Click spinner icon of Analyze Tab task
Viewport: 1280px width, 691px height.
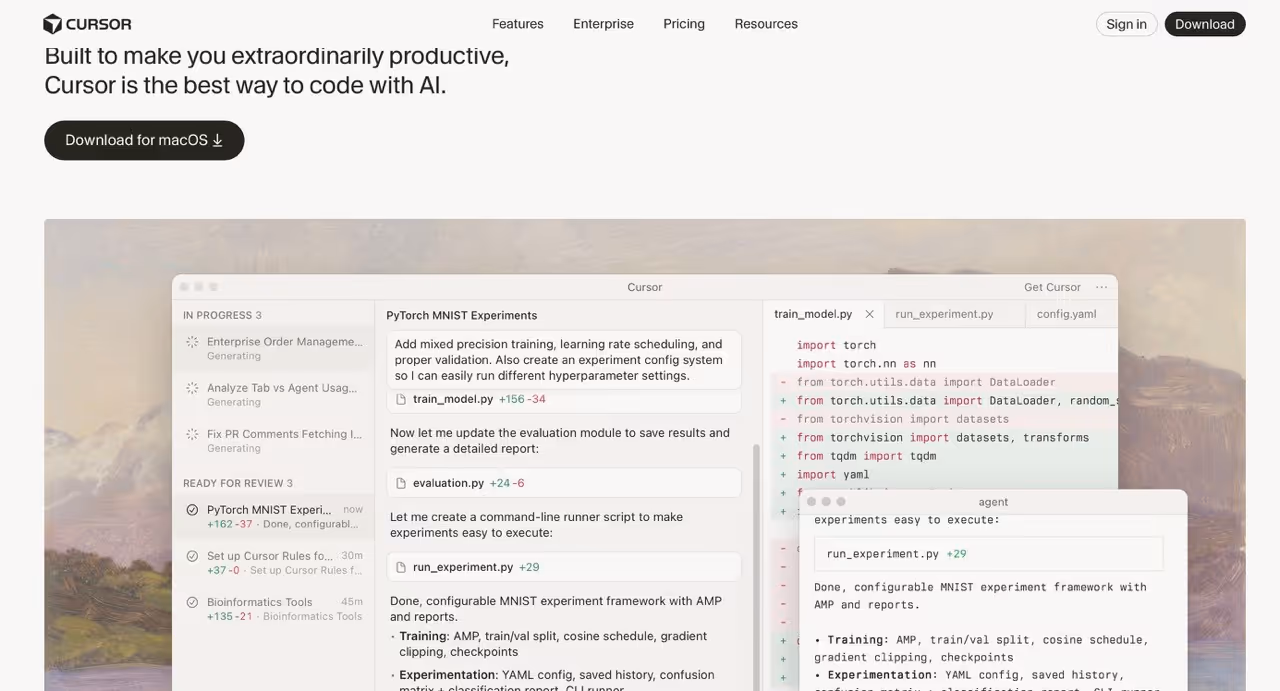[192, 388]
